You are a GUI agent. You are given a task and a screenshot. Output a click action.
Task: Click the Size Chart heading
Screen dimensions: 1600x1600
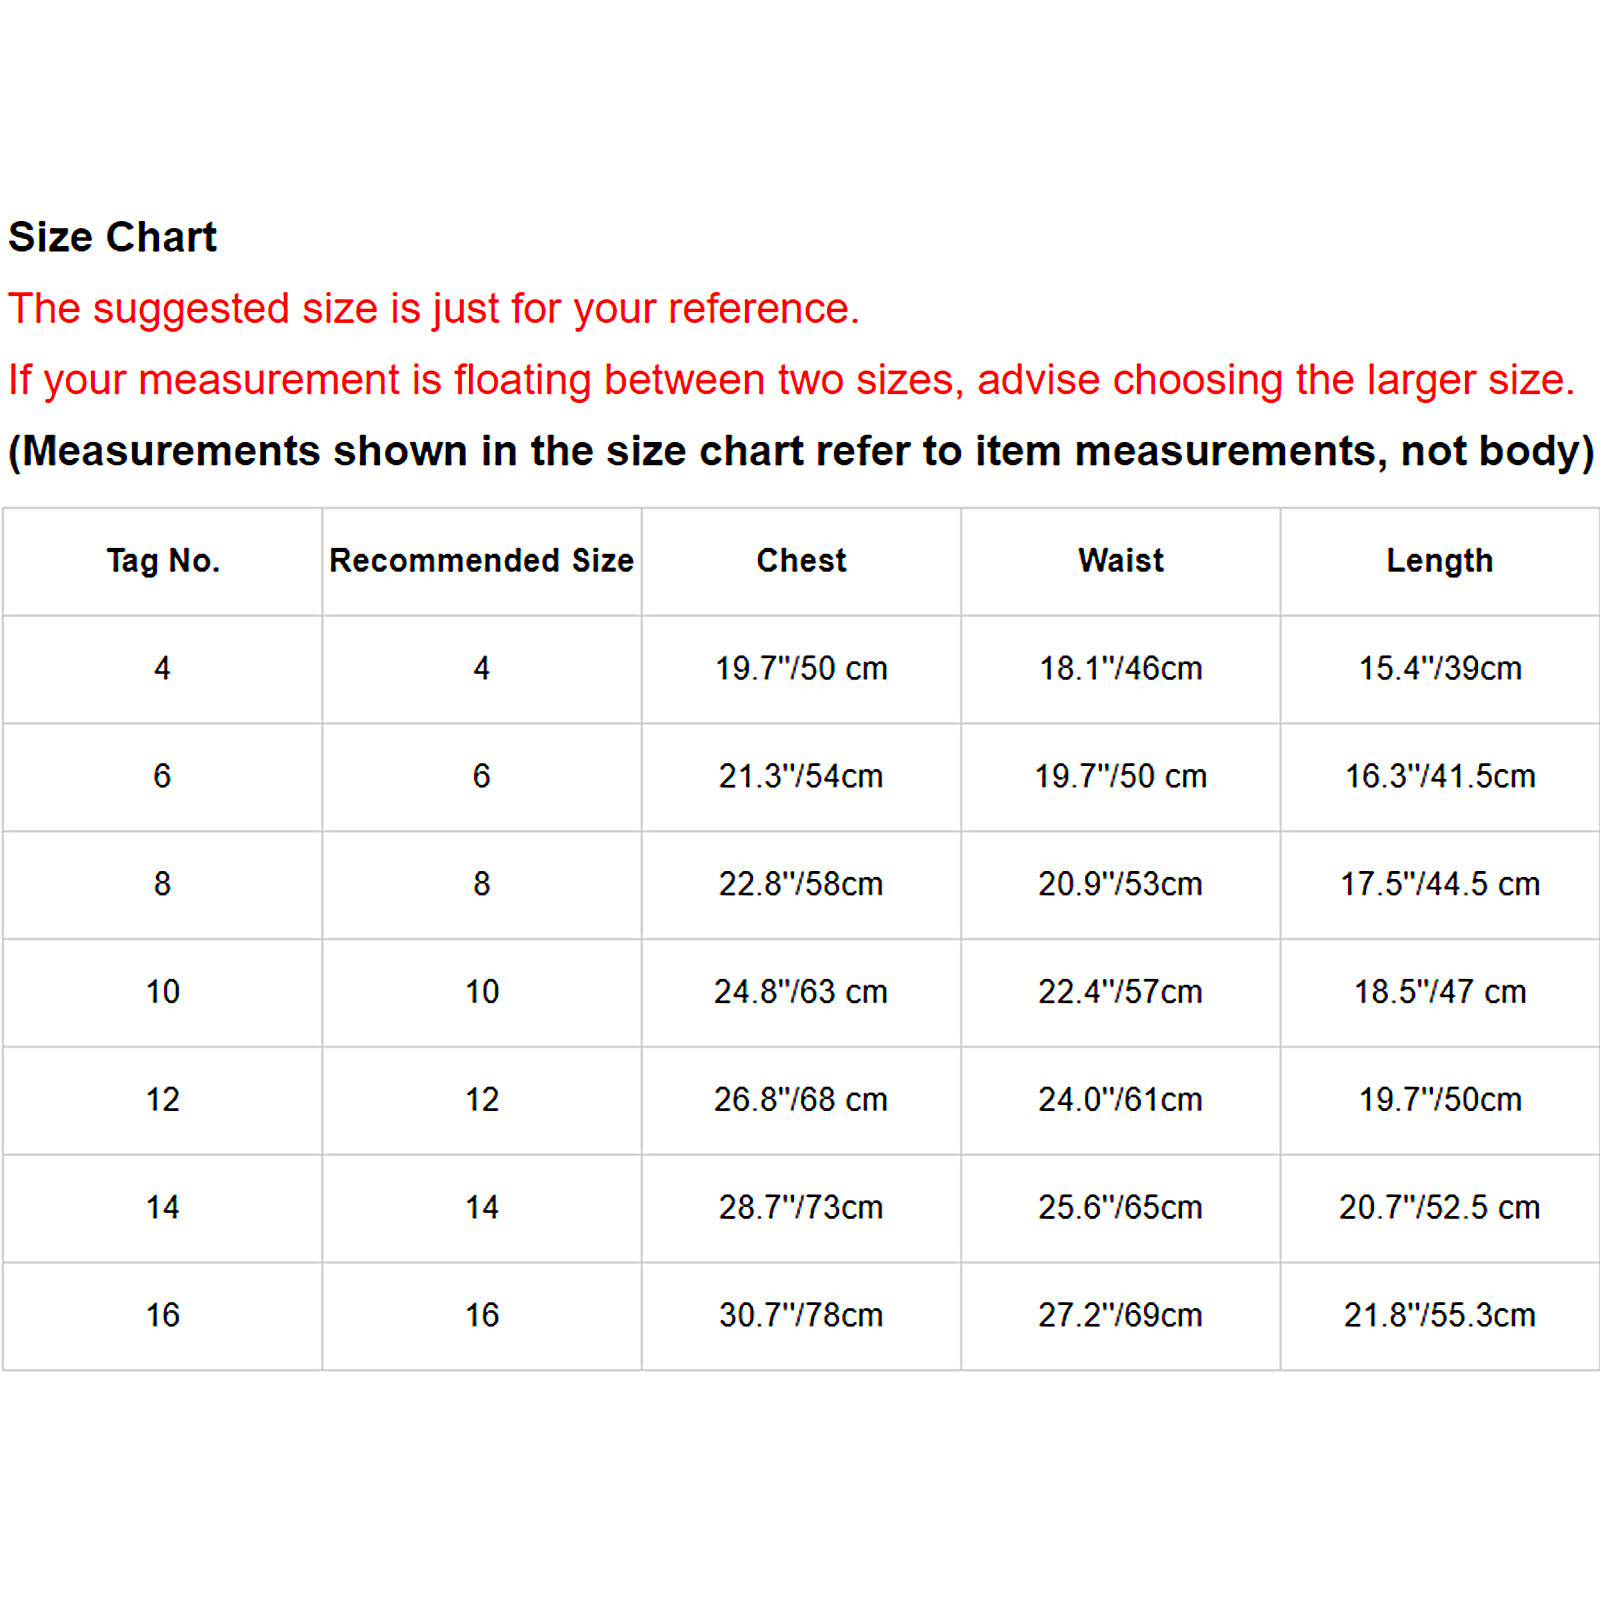point(112,237)
